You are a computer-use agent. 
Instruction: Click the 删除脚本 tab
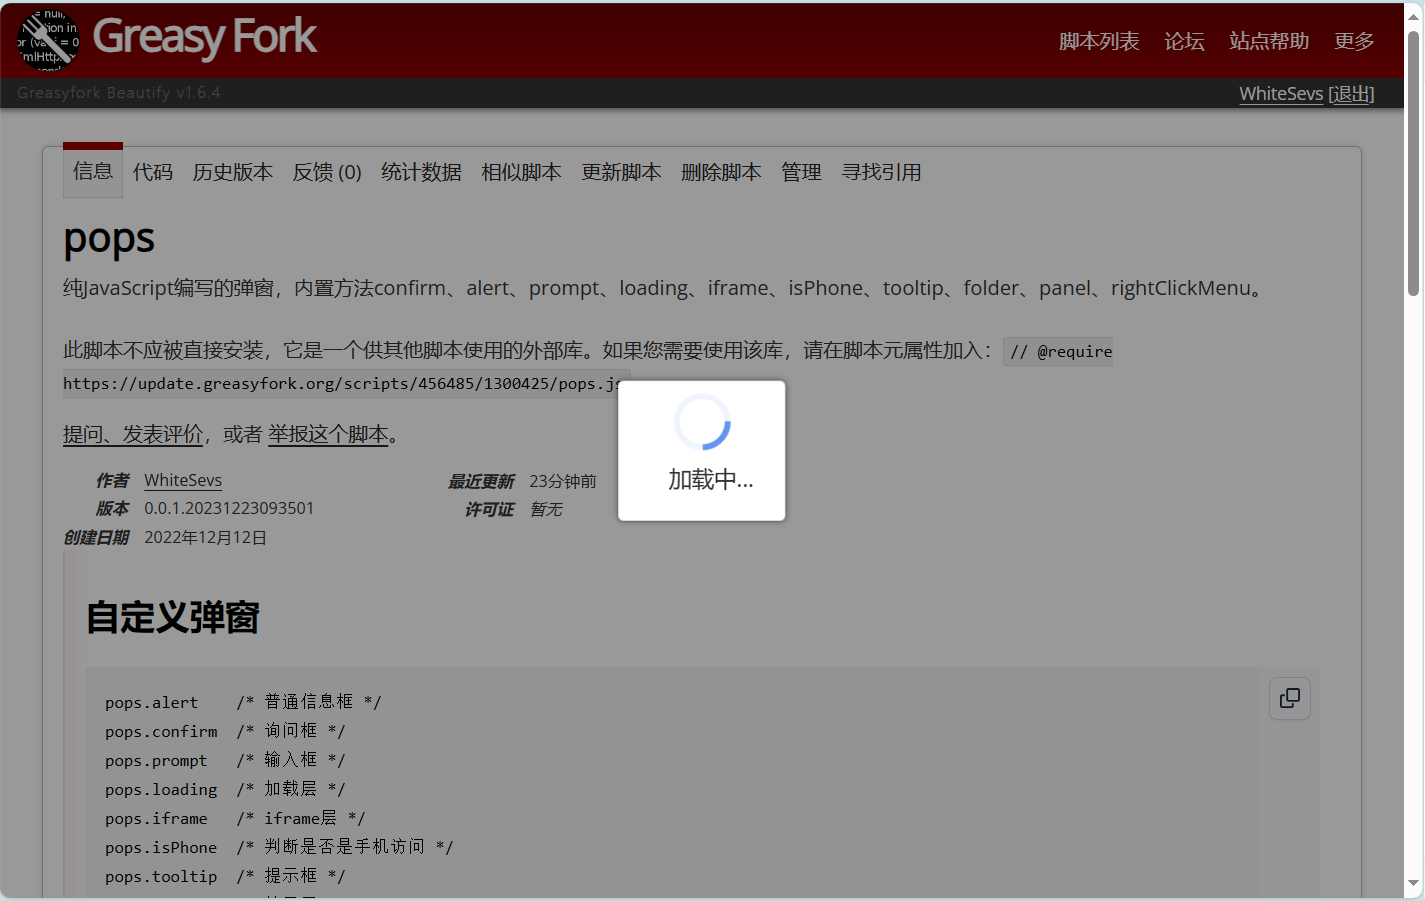721,172
